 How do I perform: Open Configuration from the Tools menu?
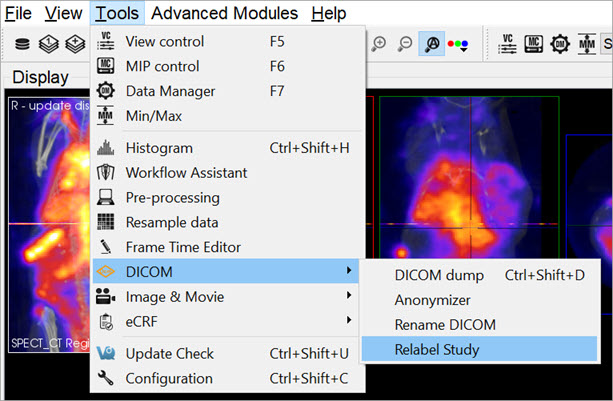(169, 378)
